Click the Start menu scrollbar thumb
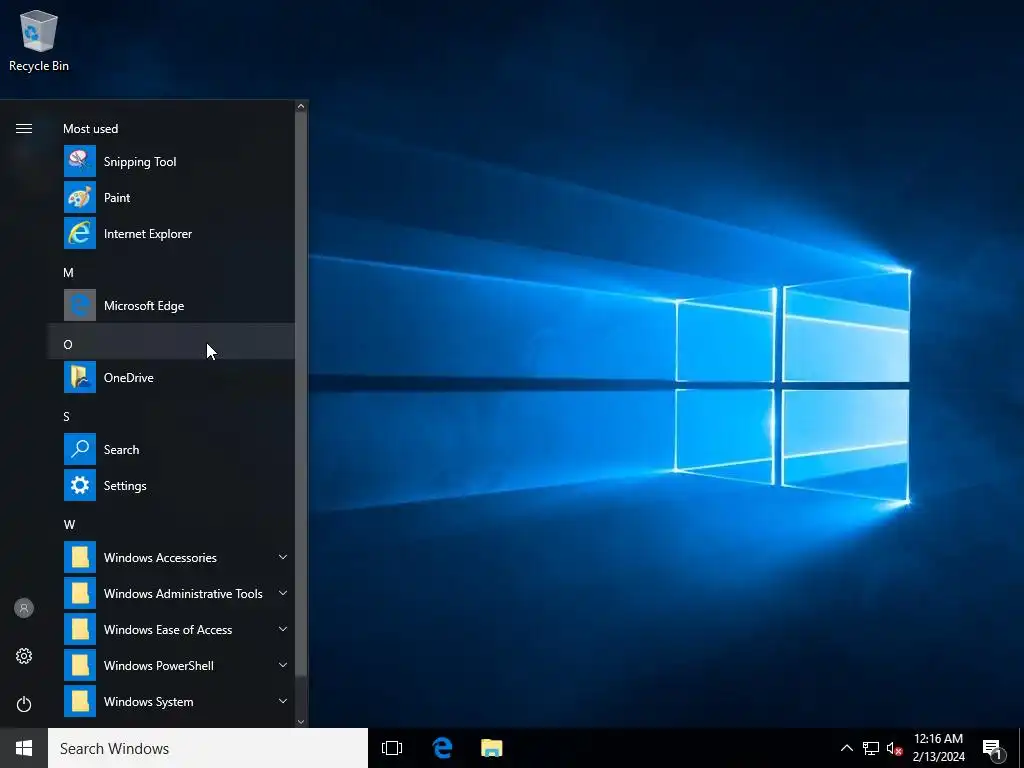 pos(301,394)
